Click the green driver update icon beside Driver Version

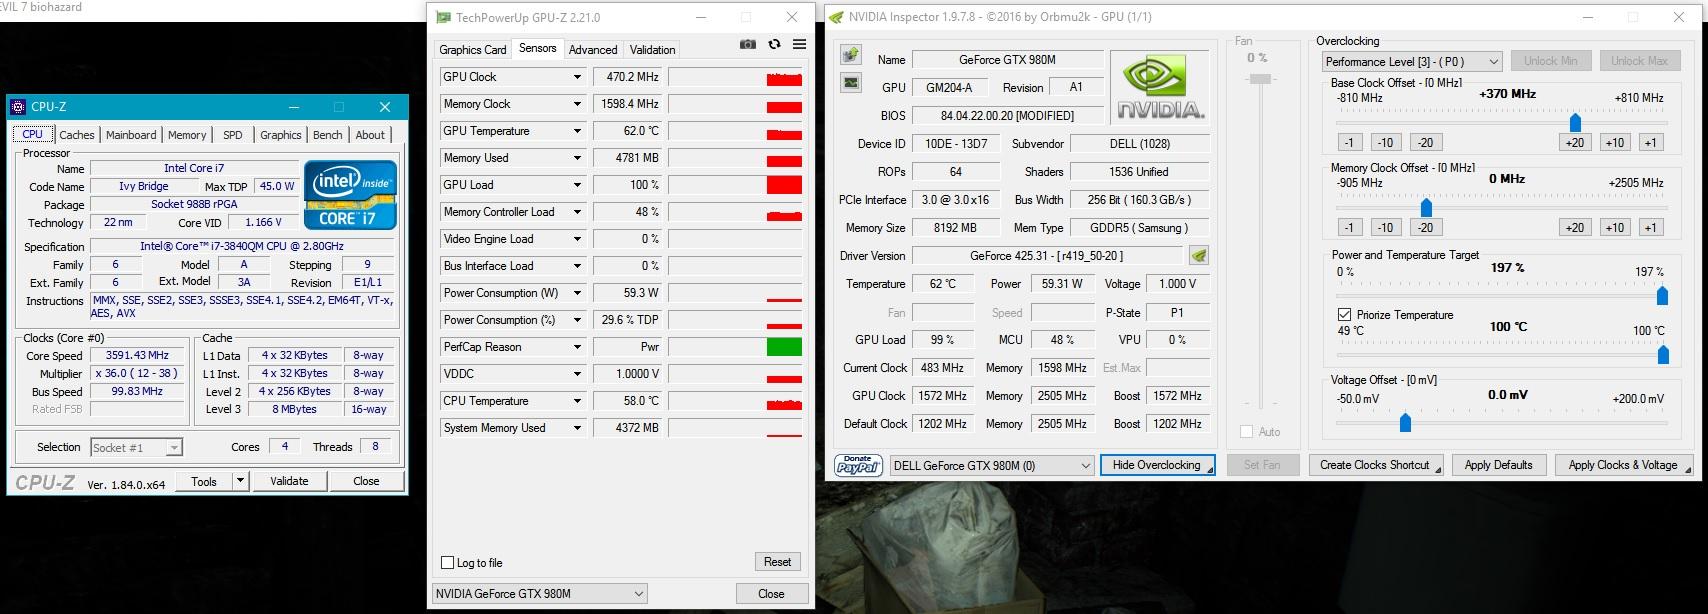pos(1199,256)
